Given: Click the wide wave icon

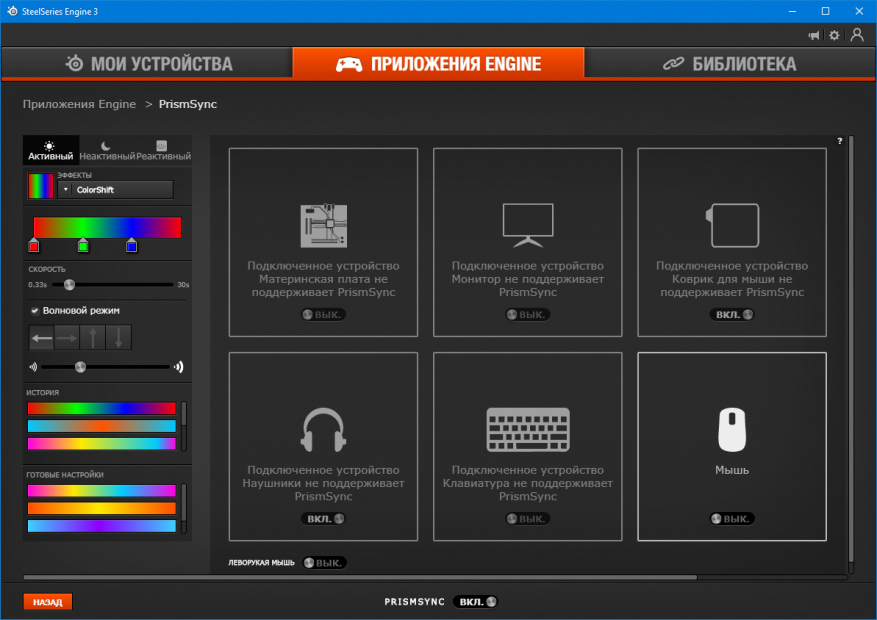Looking at the screenshot, I should click(178, 367).
